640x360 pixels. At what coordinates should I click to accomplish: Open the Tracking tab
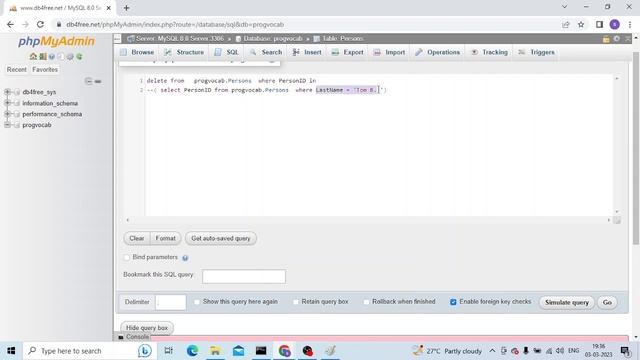point(489,52)
